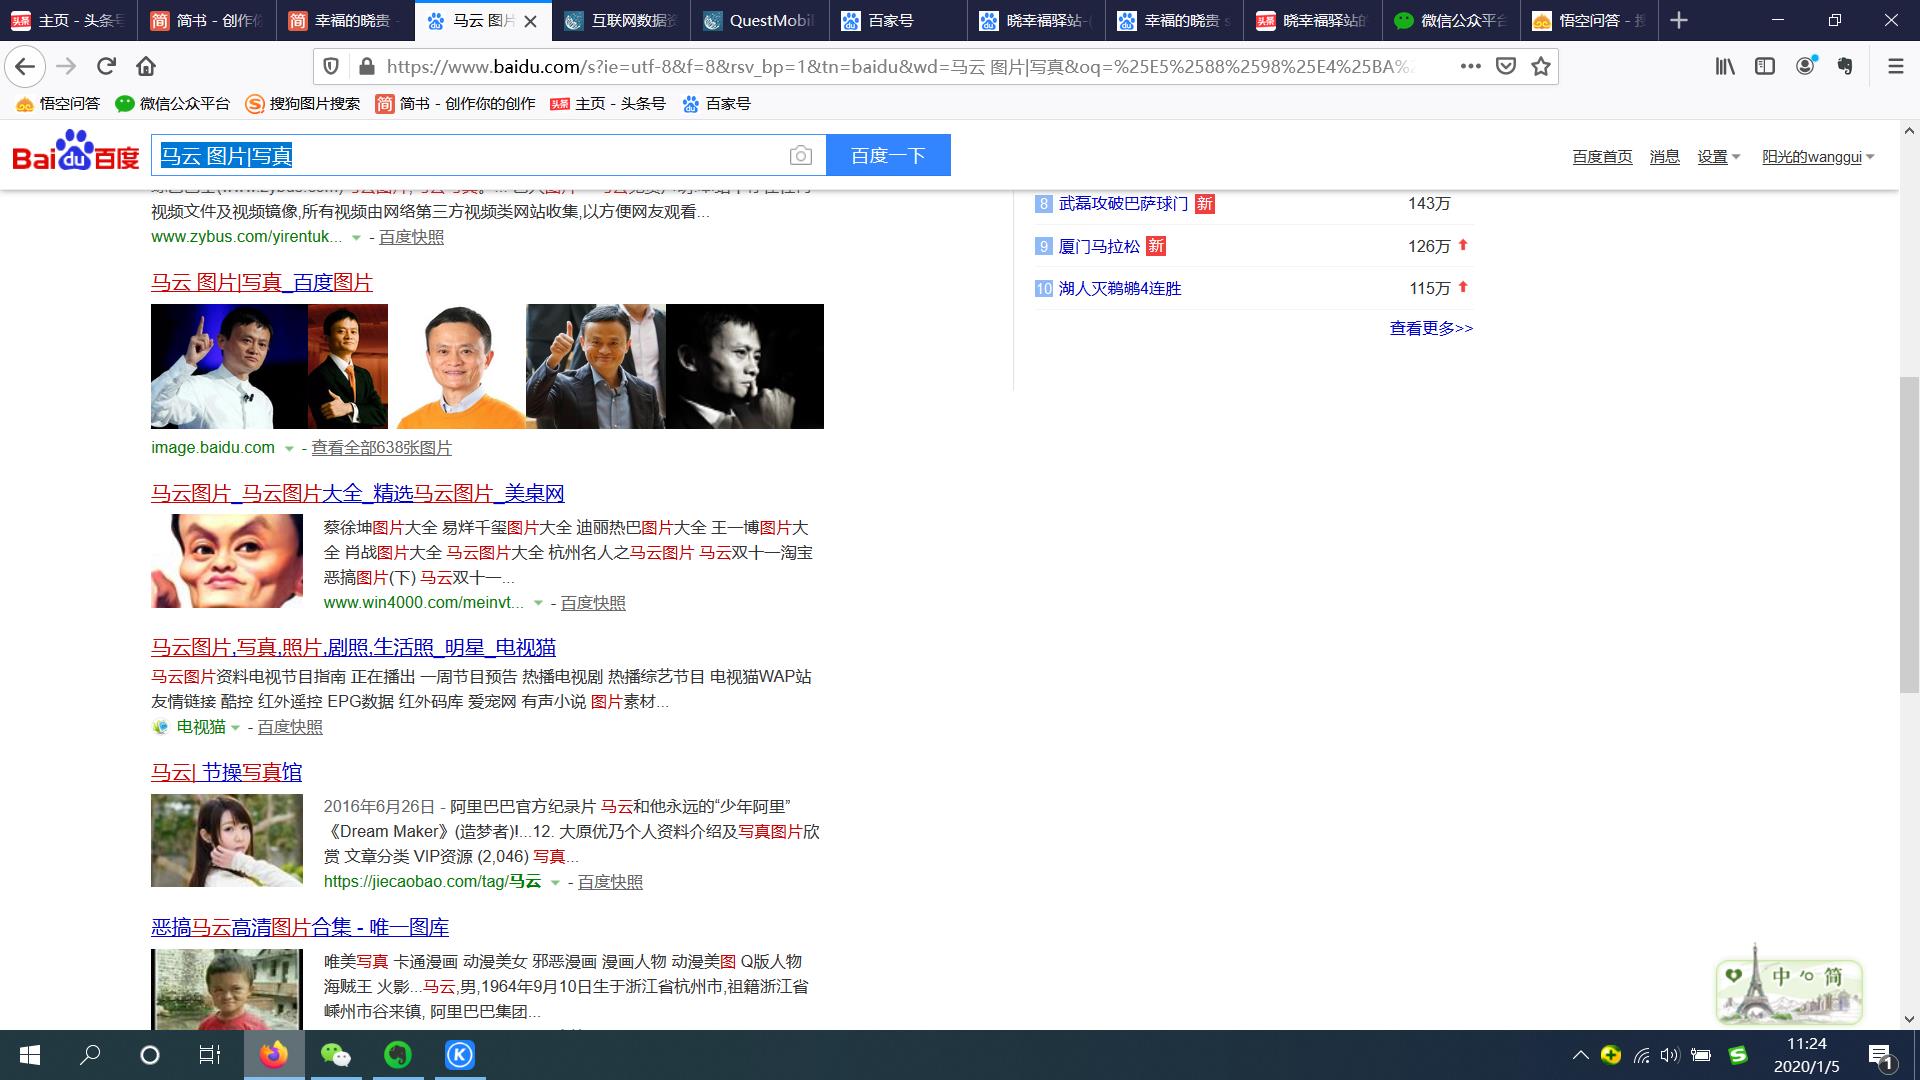
Task: Open 百度首页 link
Action: point(1602,157)
